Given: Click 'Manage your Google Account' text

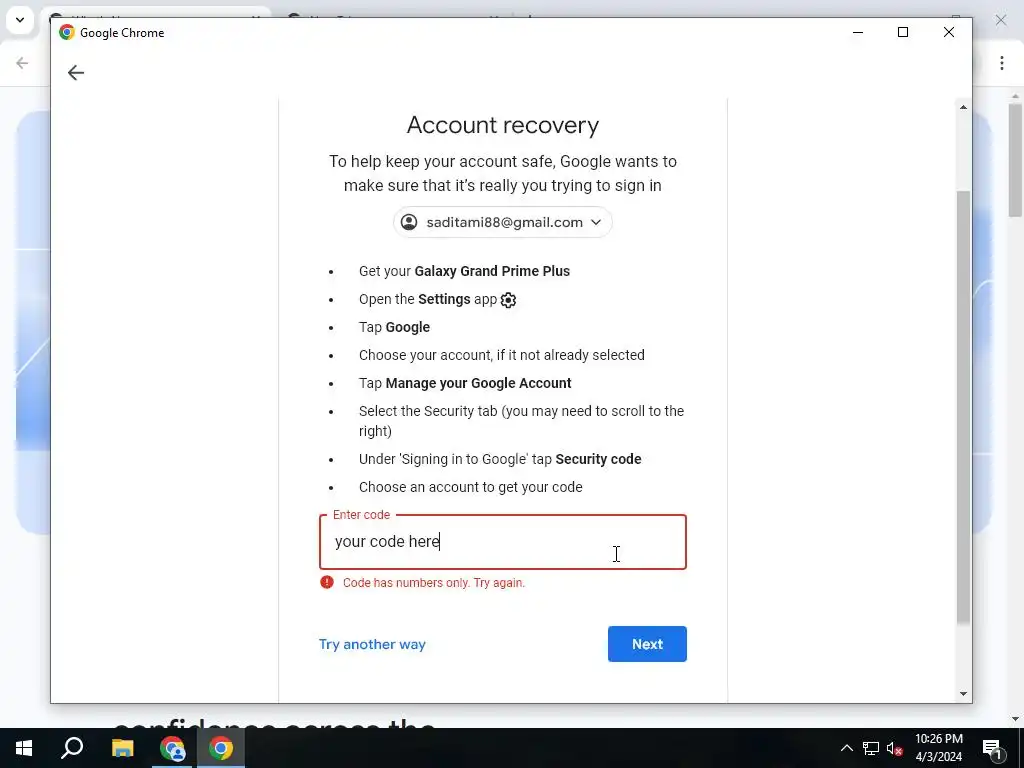Looking at the screenshot, I should [x=478, y=383].
